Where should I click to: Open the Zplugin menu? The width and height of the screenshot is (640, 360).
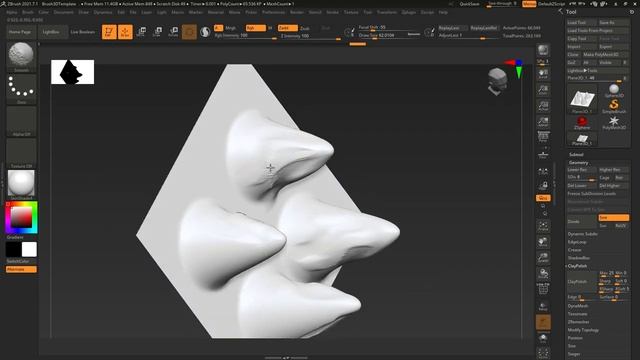tap(409, 12)
